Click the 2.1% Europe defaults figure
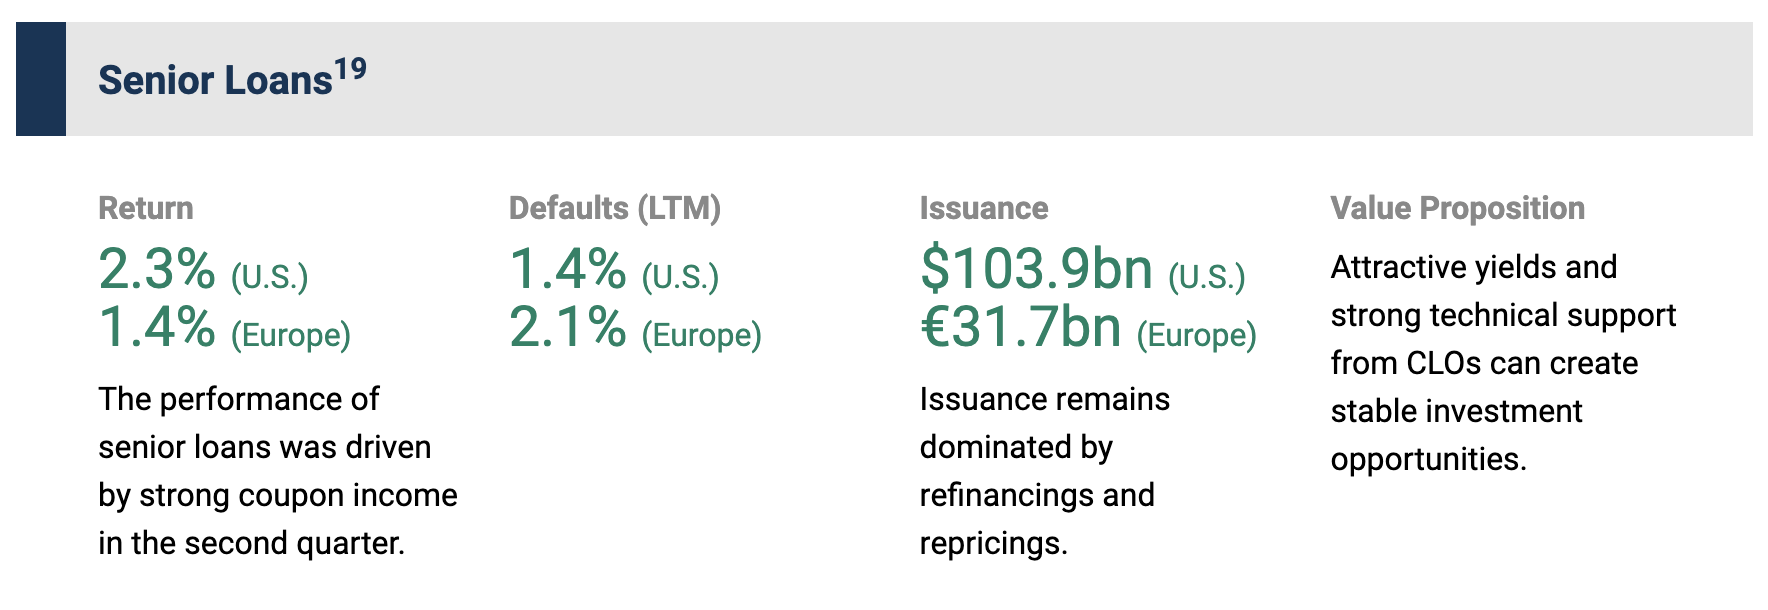The image size is (1768, 610). tap(568, 327)
